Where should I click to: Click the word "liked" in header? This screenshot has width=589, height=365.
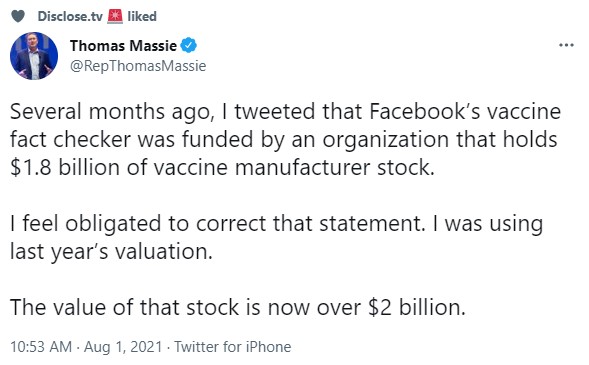click(x=142, y=16)
